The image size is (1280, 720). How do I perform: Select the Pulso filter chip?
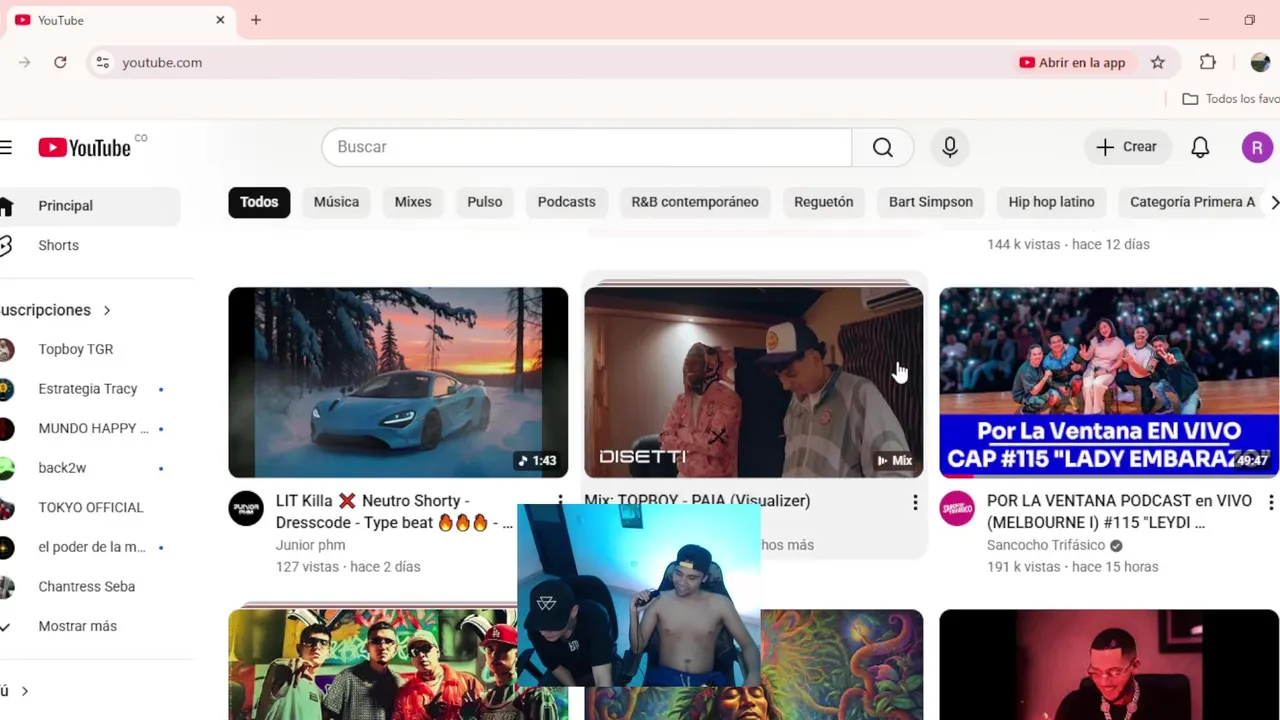(x=485, y=202)
